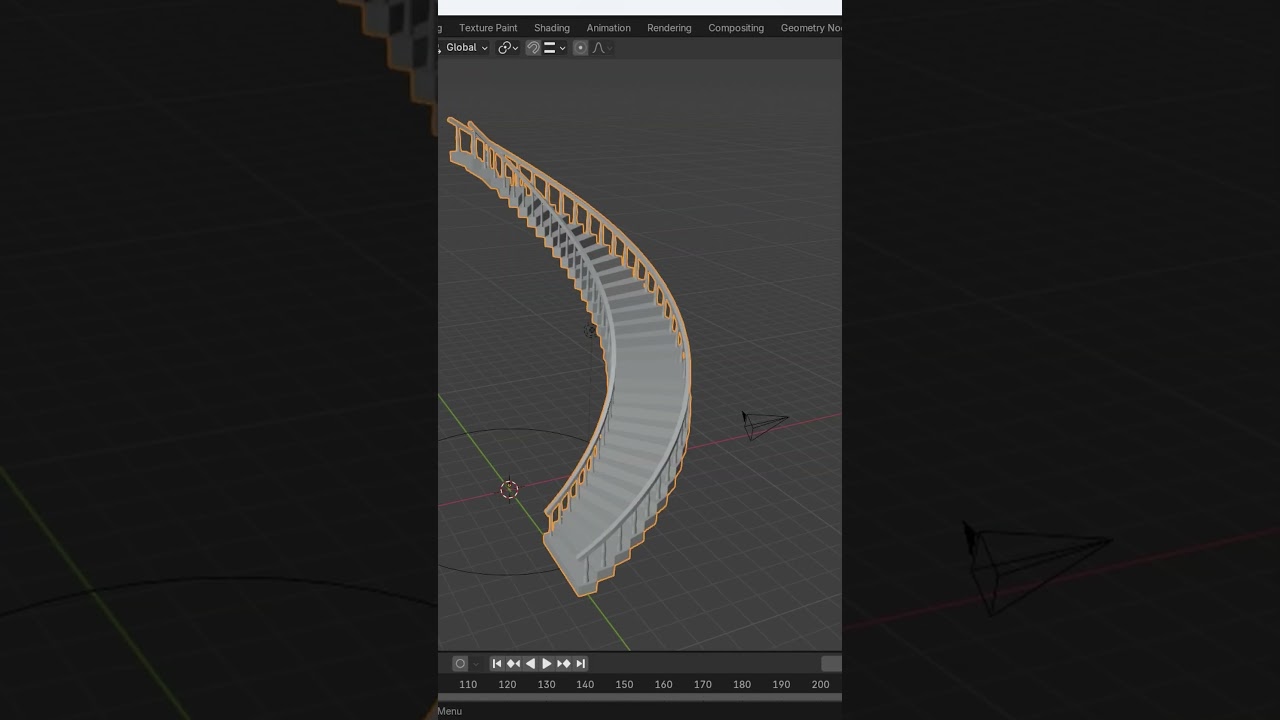Open the auto keyframing options dropdown
The height and width of the screenshot is (720, 1280).
point(476,664)
